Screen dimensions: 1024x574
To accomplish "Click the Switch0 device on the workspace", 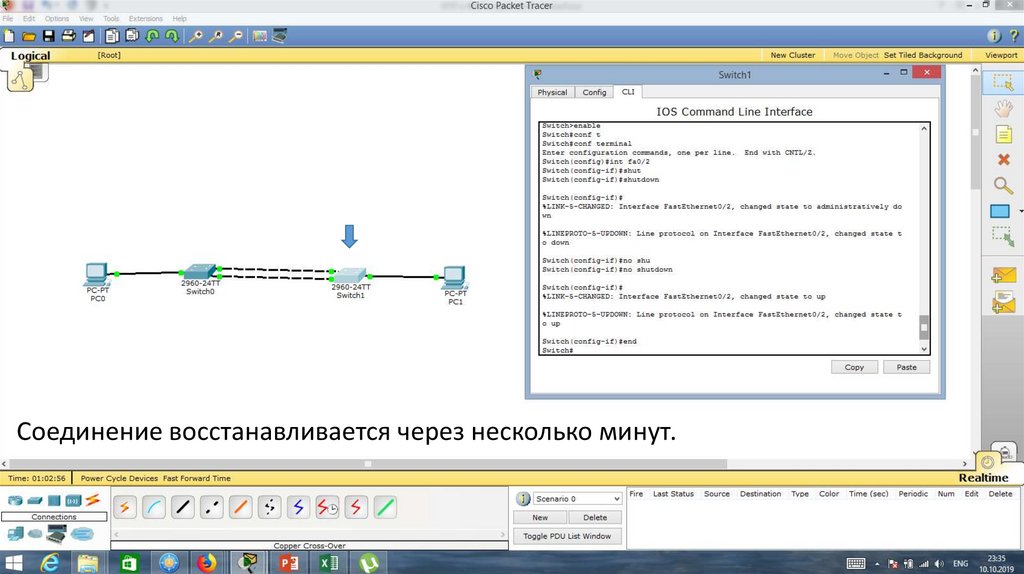I will pos(200,271).
